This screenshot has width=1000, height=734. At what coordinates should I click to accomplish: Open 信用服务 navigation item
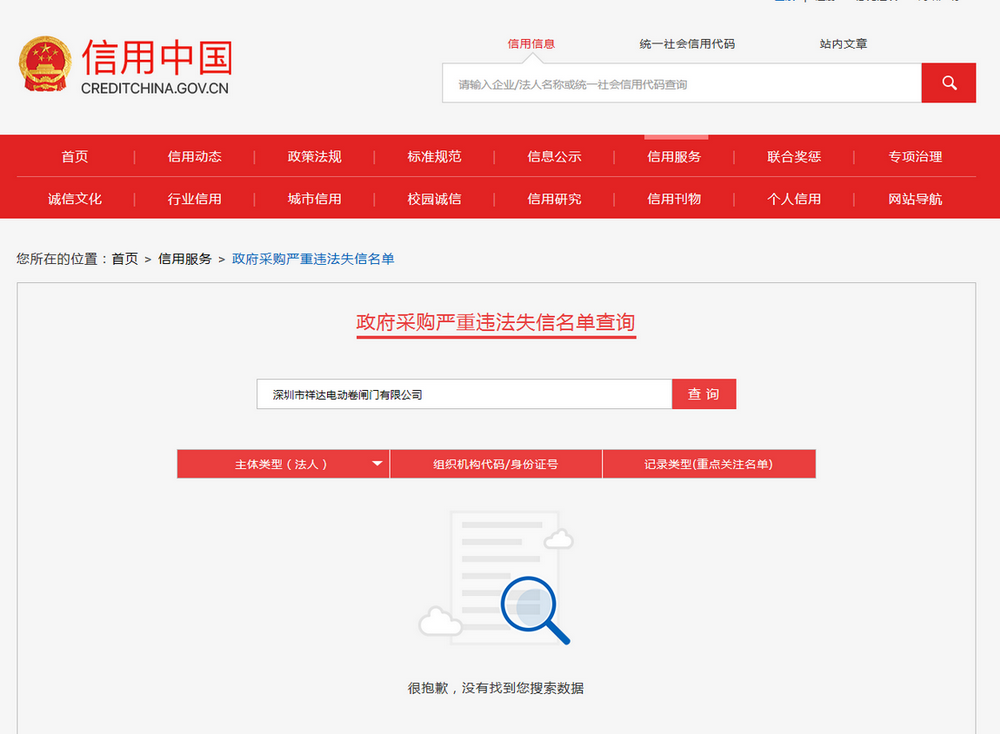[674, 157]
